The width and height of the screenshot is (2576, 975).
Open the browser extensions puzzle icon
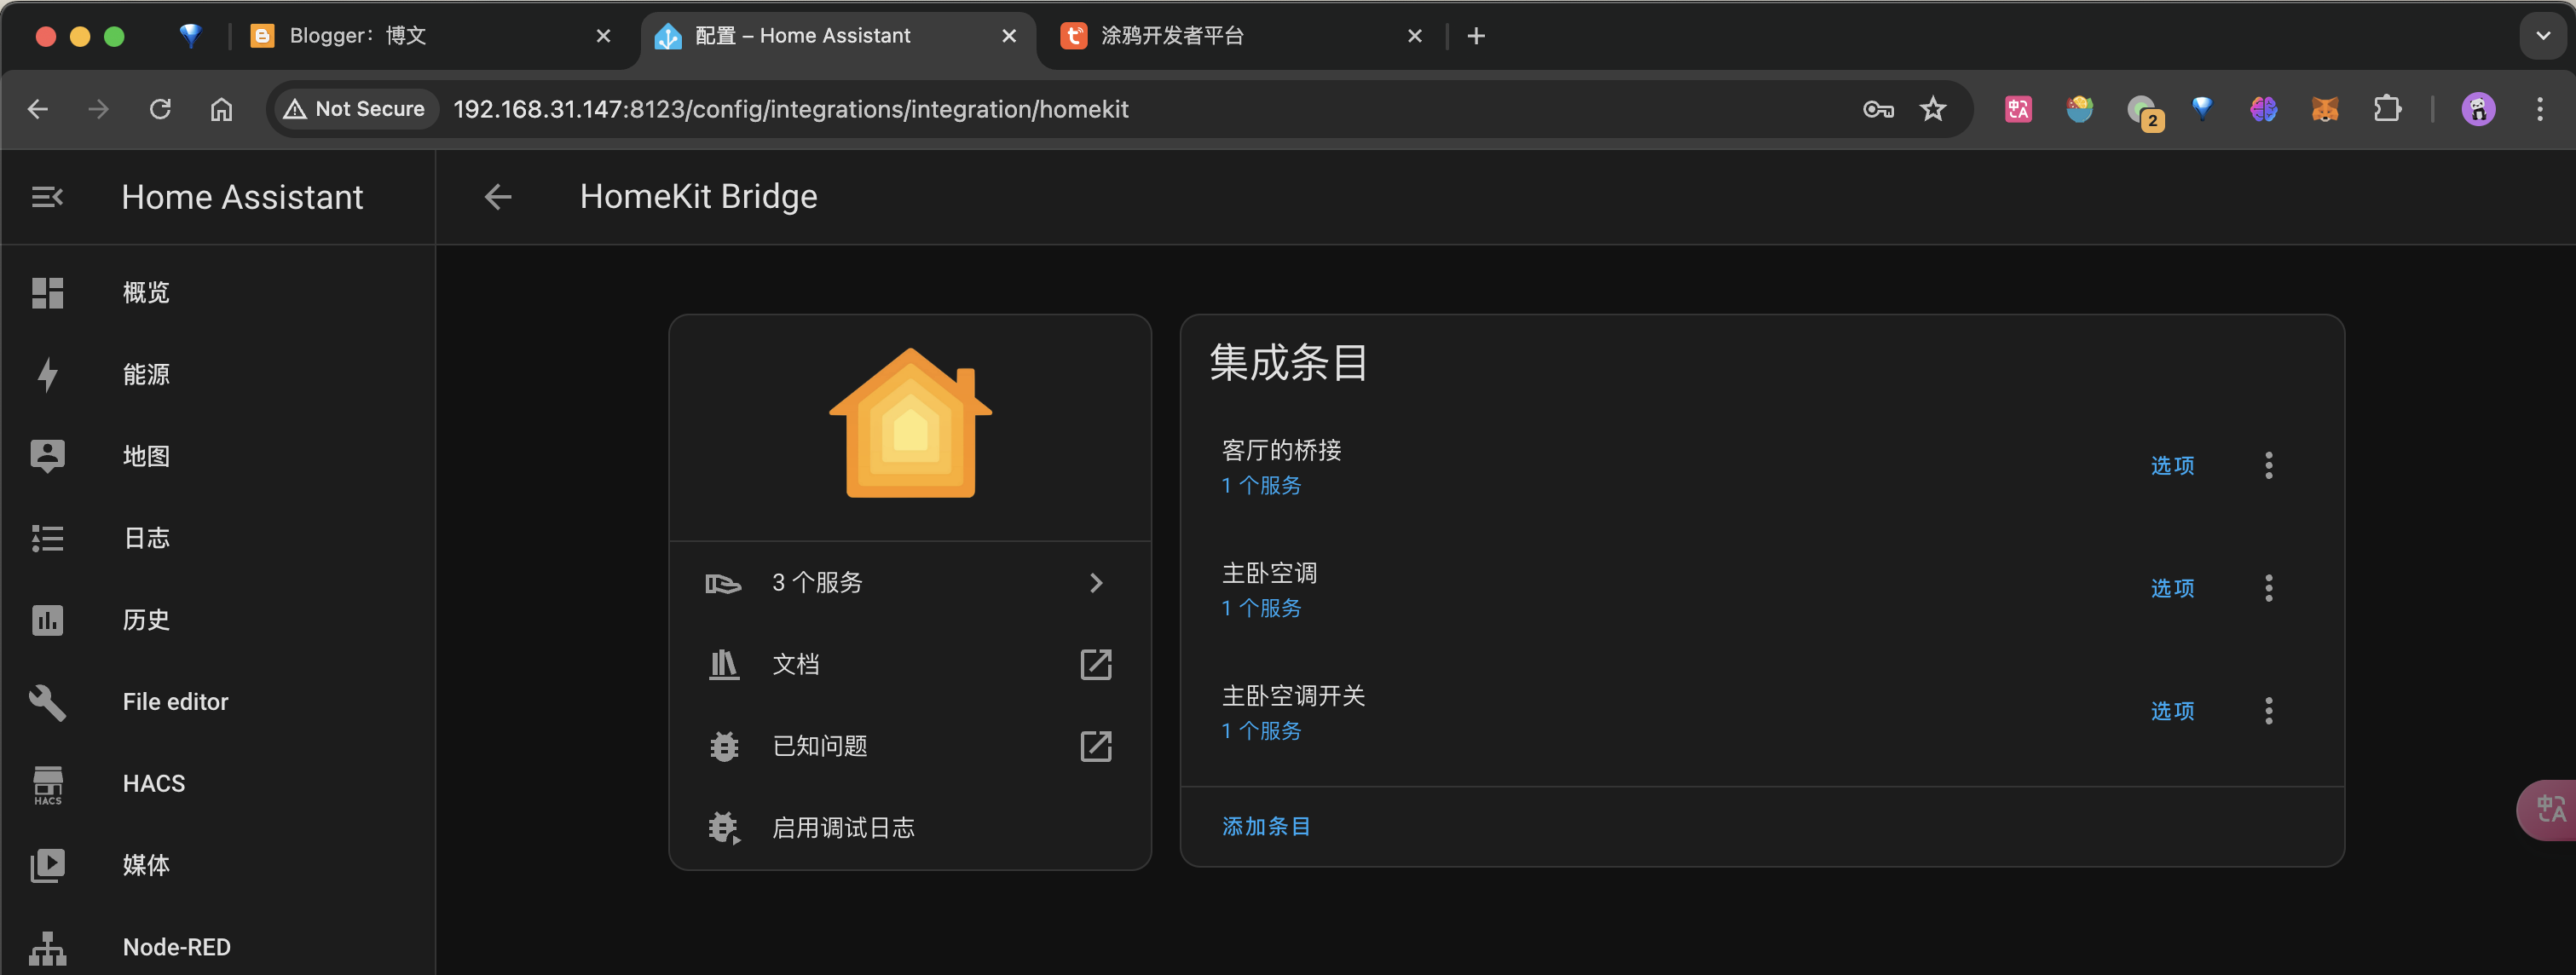click(2386, 109)
